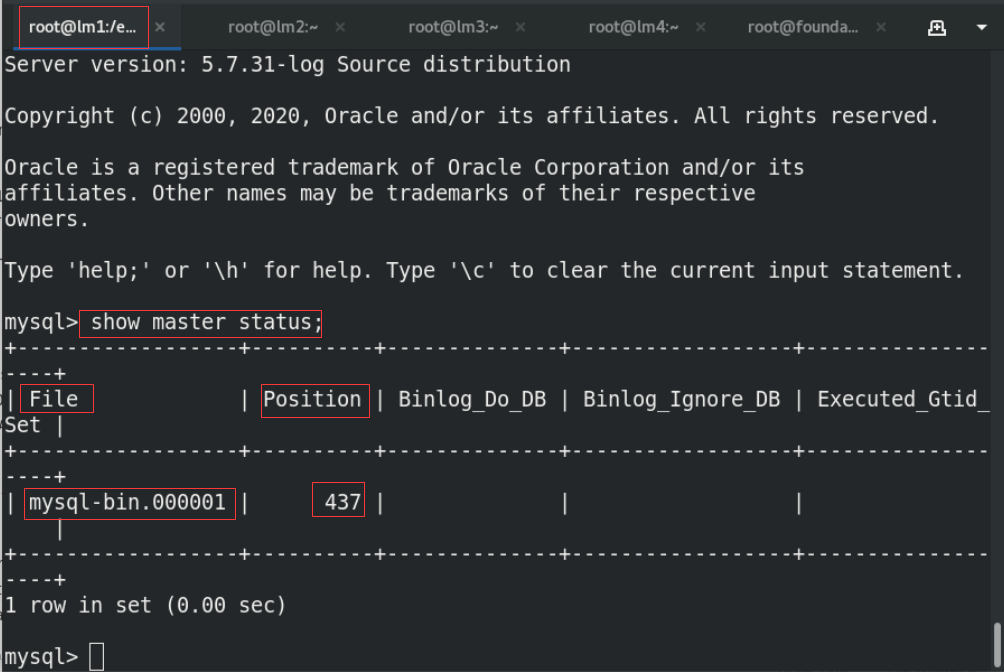Screen dimensions: 1004x672
Task: Select the root@lm4:~ terminal tab
Action: (x=633, y=27)
